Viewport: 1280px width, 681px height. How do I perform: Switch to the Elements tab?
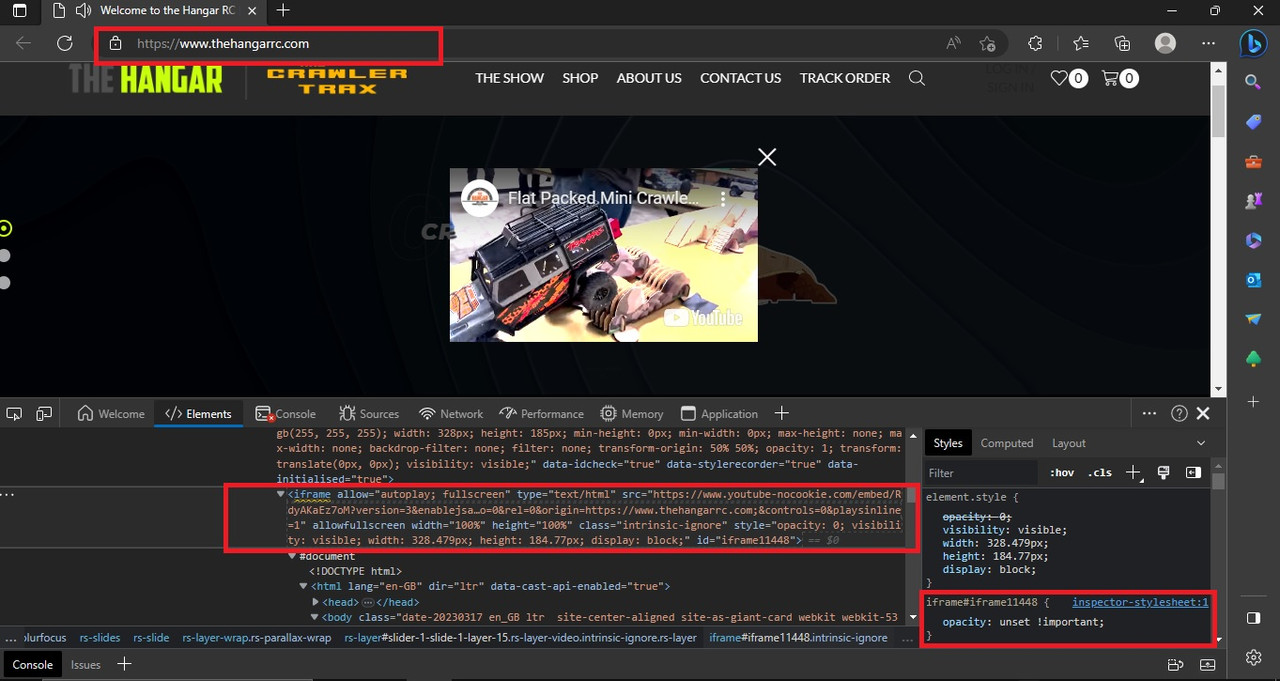pos(198,414)
